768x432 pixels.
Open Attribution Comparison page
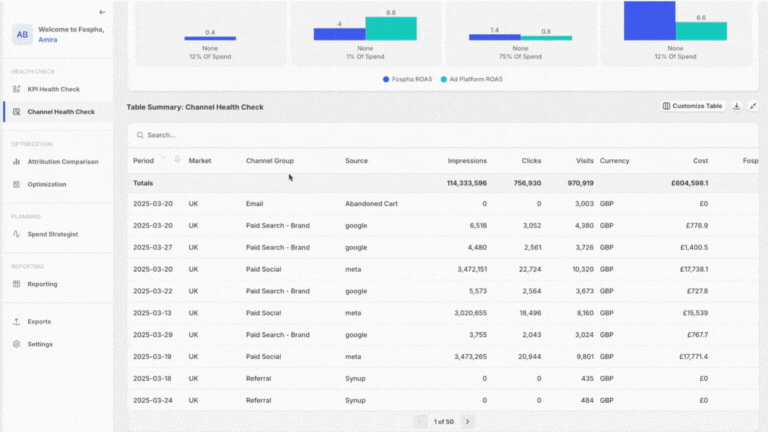pyautogui.click(x=63, y=162)
